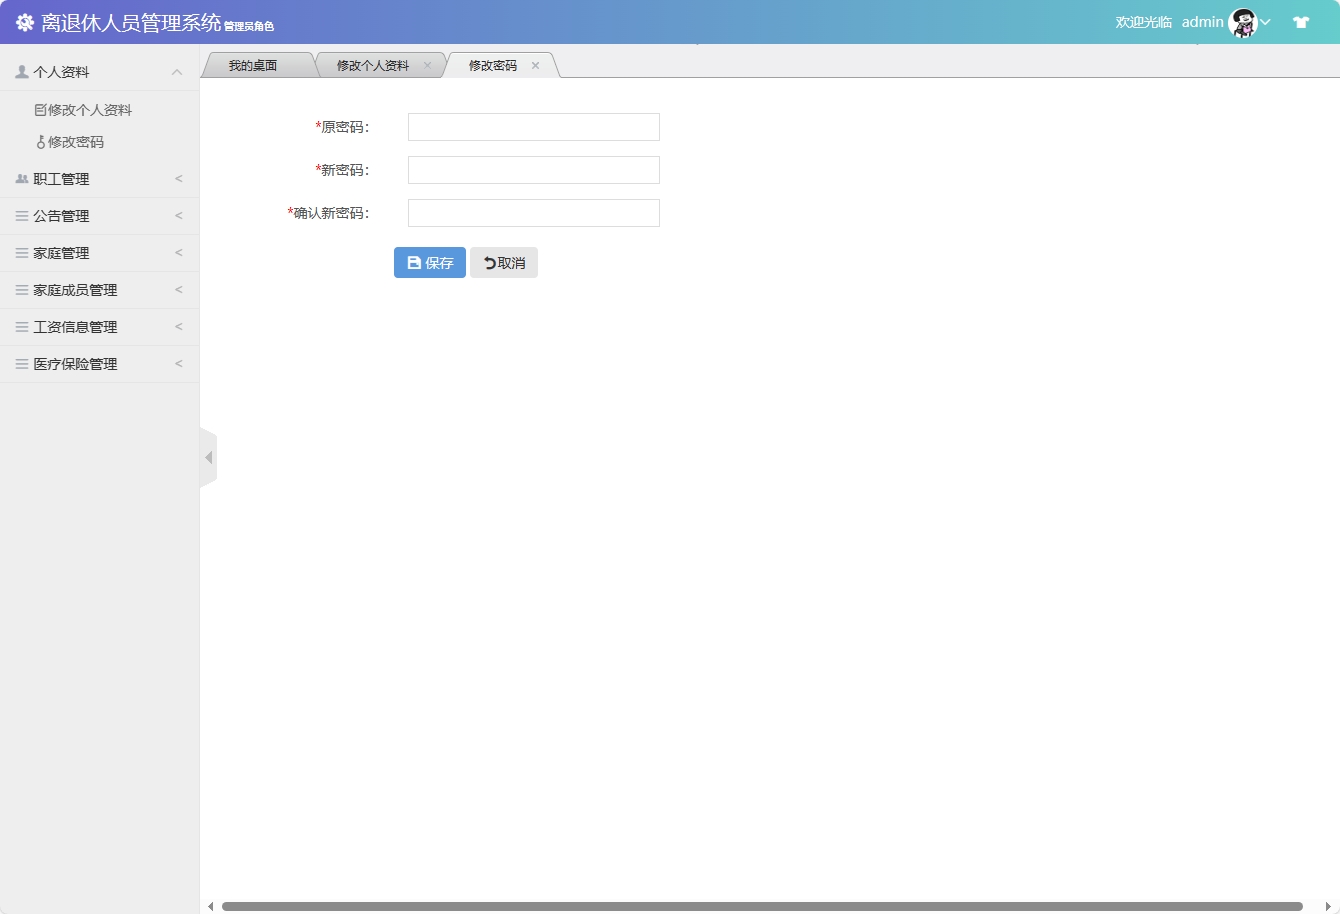Collapse the sidebar with the arrow handle
This screenshot has width=1340, height=914.
pos(208,458)
